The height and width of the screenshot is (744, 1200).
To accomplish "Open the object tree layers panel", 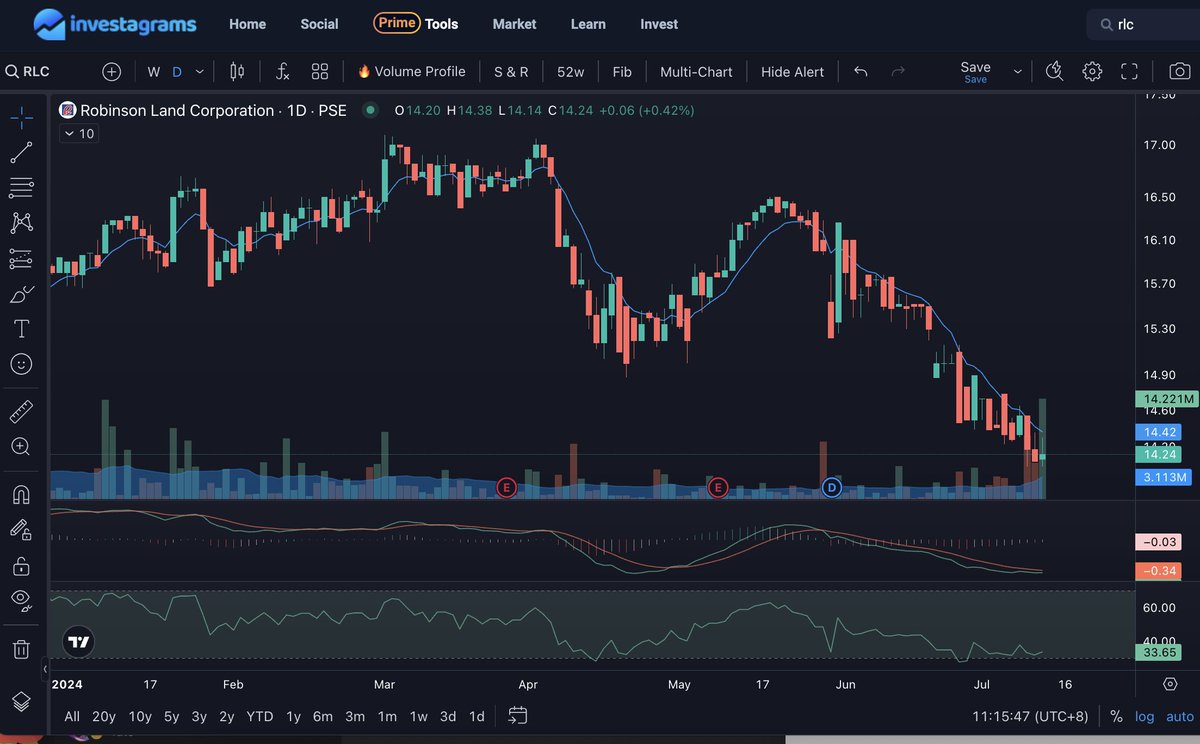I will [x=21, y=701].
